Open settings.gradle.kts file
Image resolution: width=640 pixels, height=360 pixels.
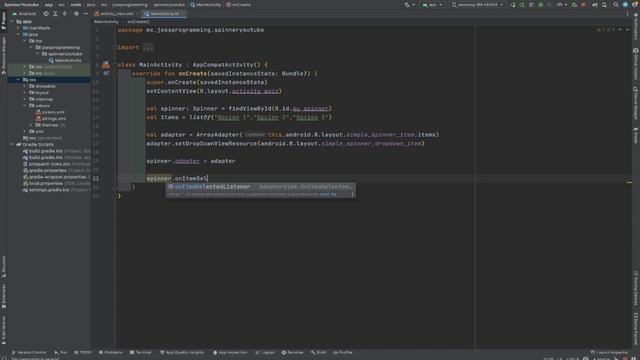tap(56, 190)
